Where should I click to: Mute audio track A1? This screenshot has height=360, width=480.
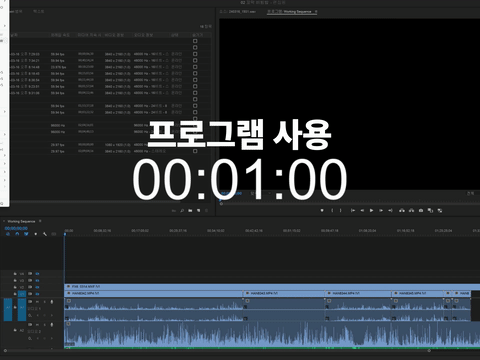point(37,302)
